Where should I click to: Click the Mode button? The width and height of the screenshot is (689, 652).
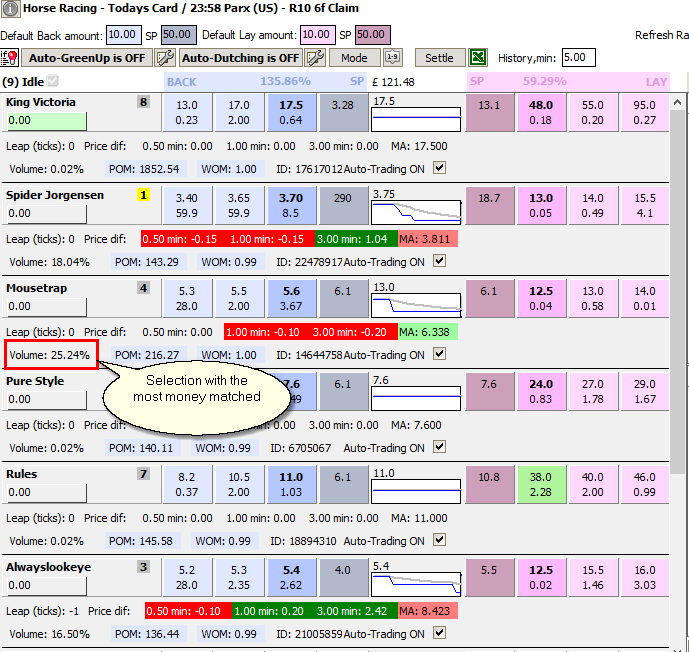(x=355, y=58)
